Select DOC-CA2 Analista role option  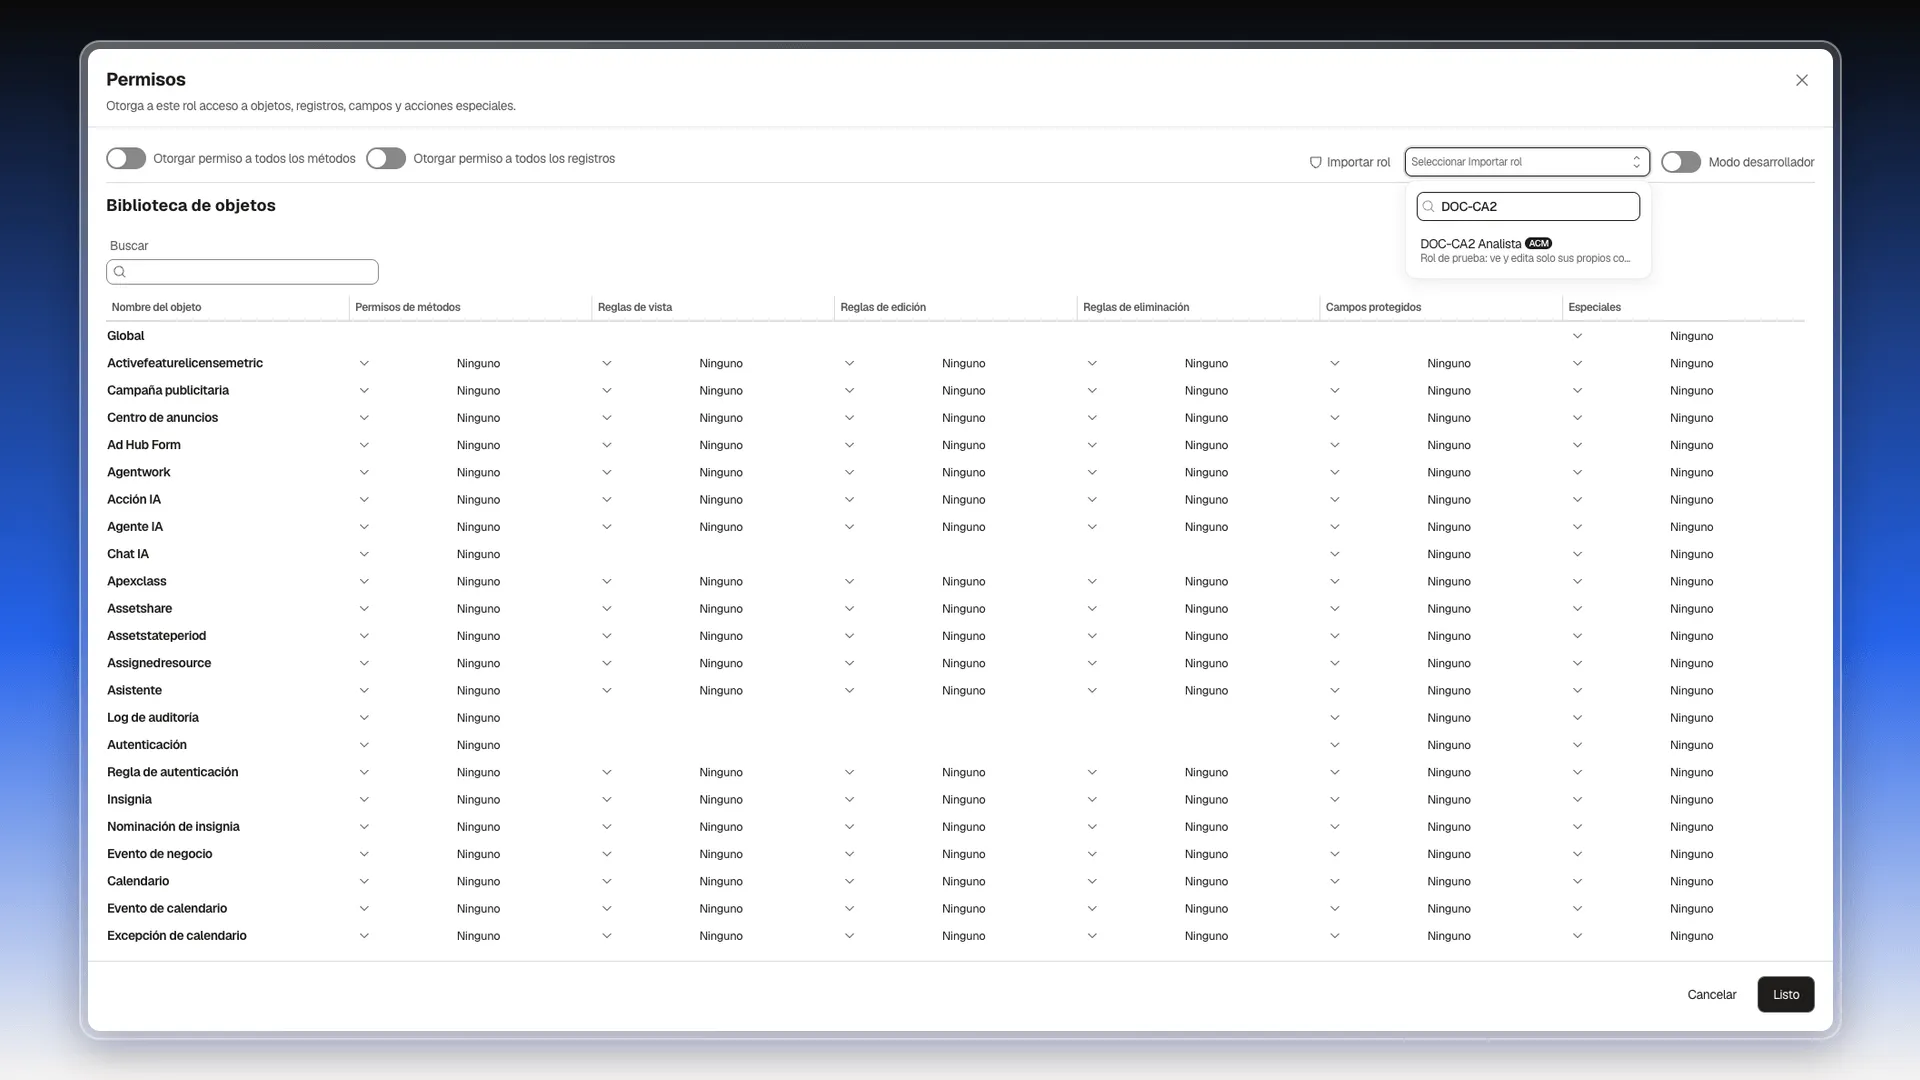coord(1527,250)
